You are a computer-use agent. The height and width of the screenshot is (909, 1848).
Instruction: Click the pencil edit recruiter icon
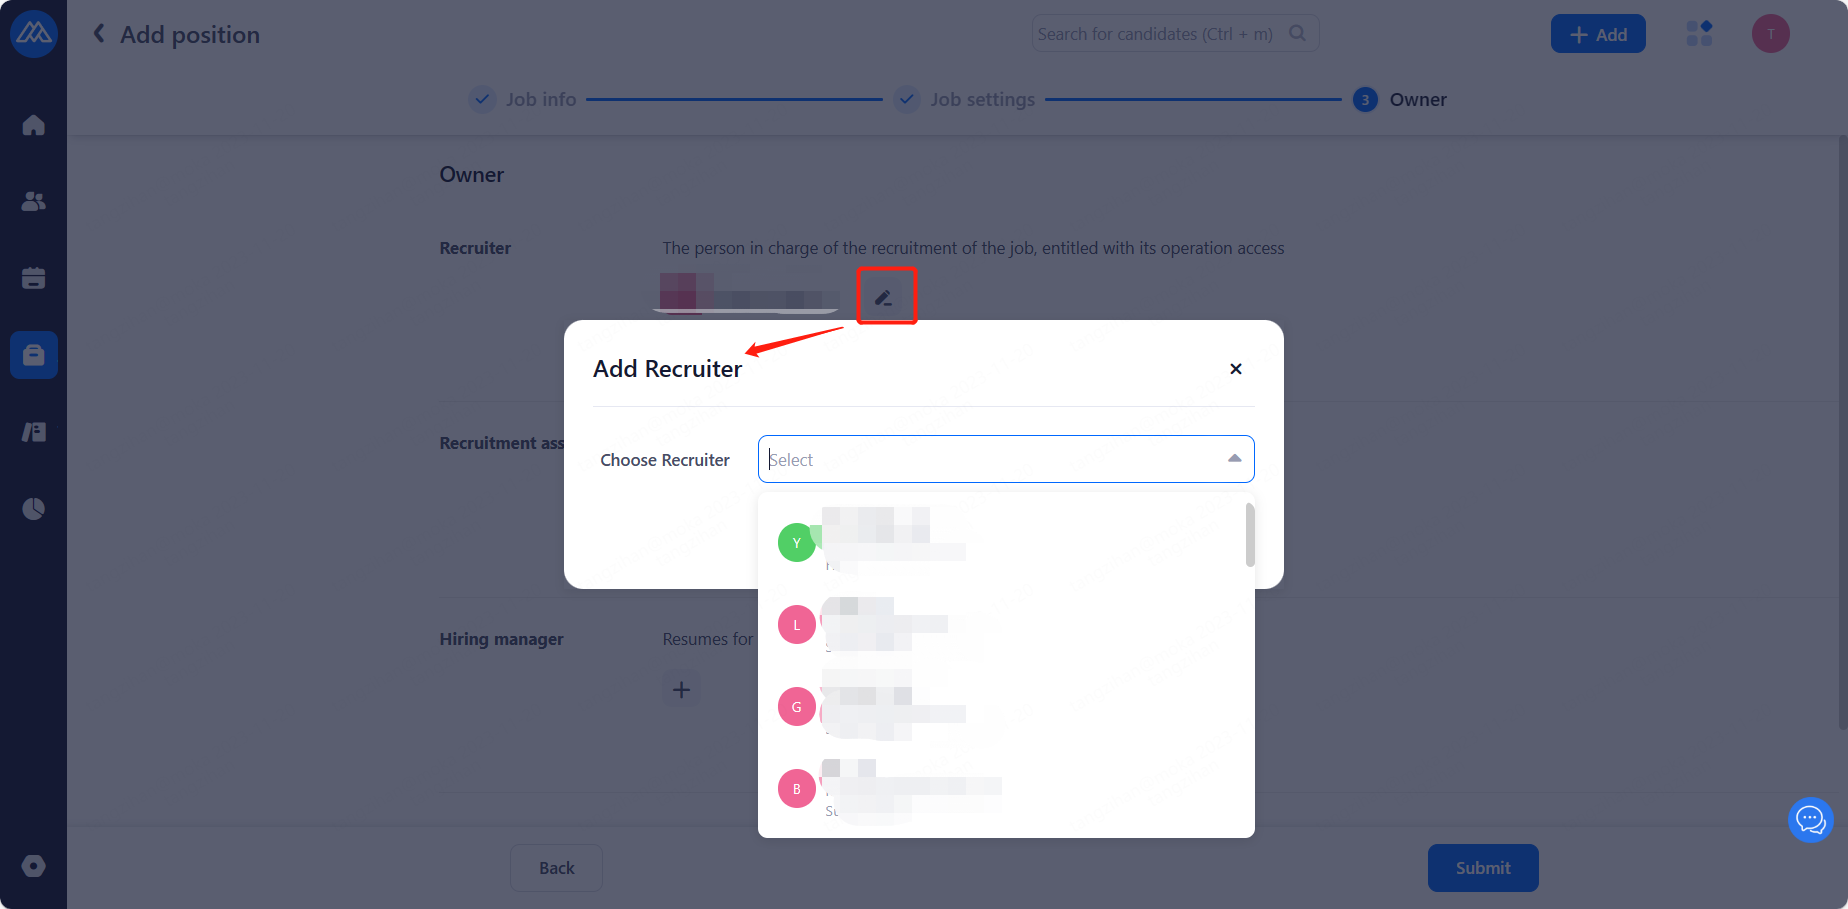point(884,298)
